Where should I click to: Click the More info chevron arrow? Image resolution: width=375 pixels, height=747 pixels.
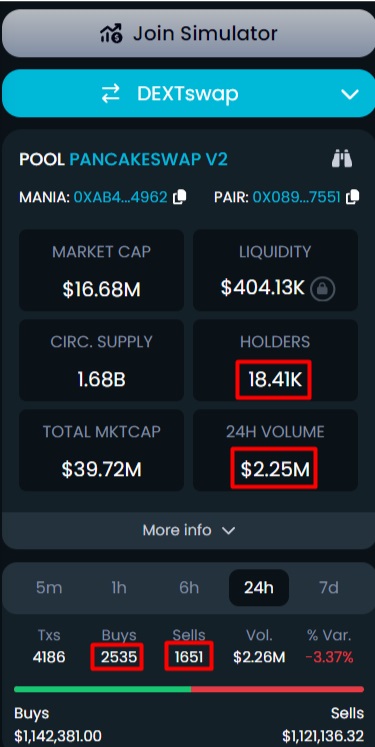pyautogui.click(x=229, y=531)
